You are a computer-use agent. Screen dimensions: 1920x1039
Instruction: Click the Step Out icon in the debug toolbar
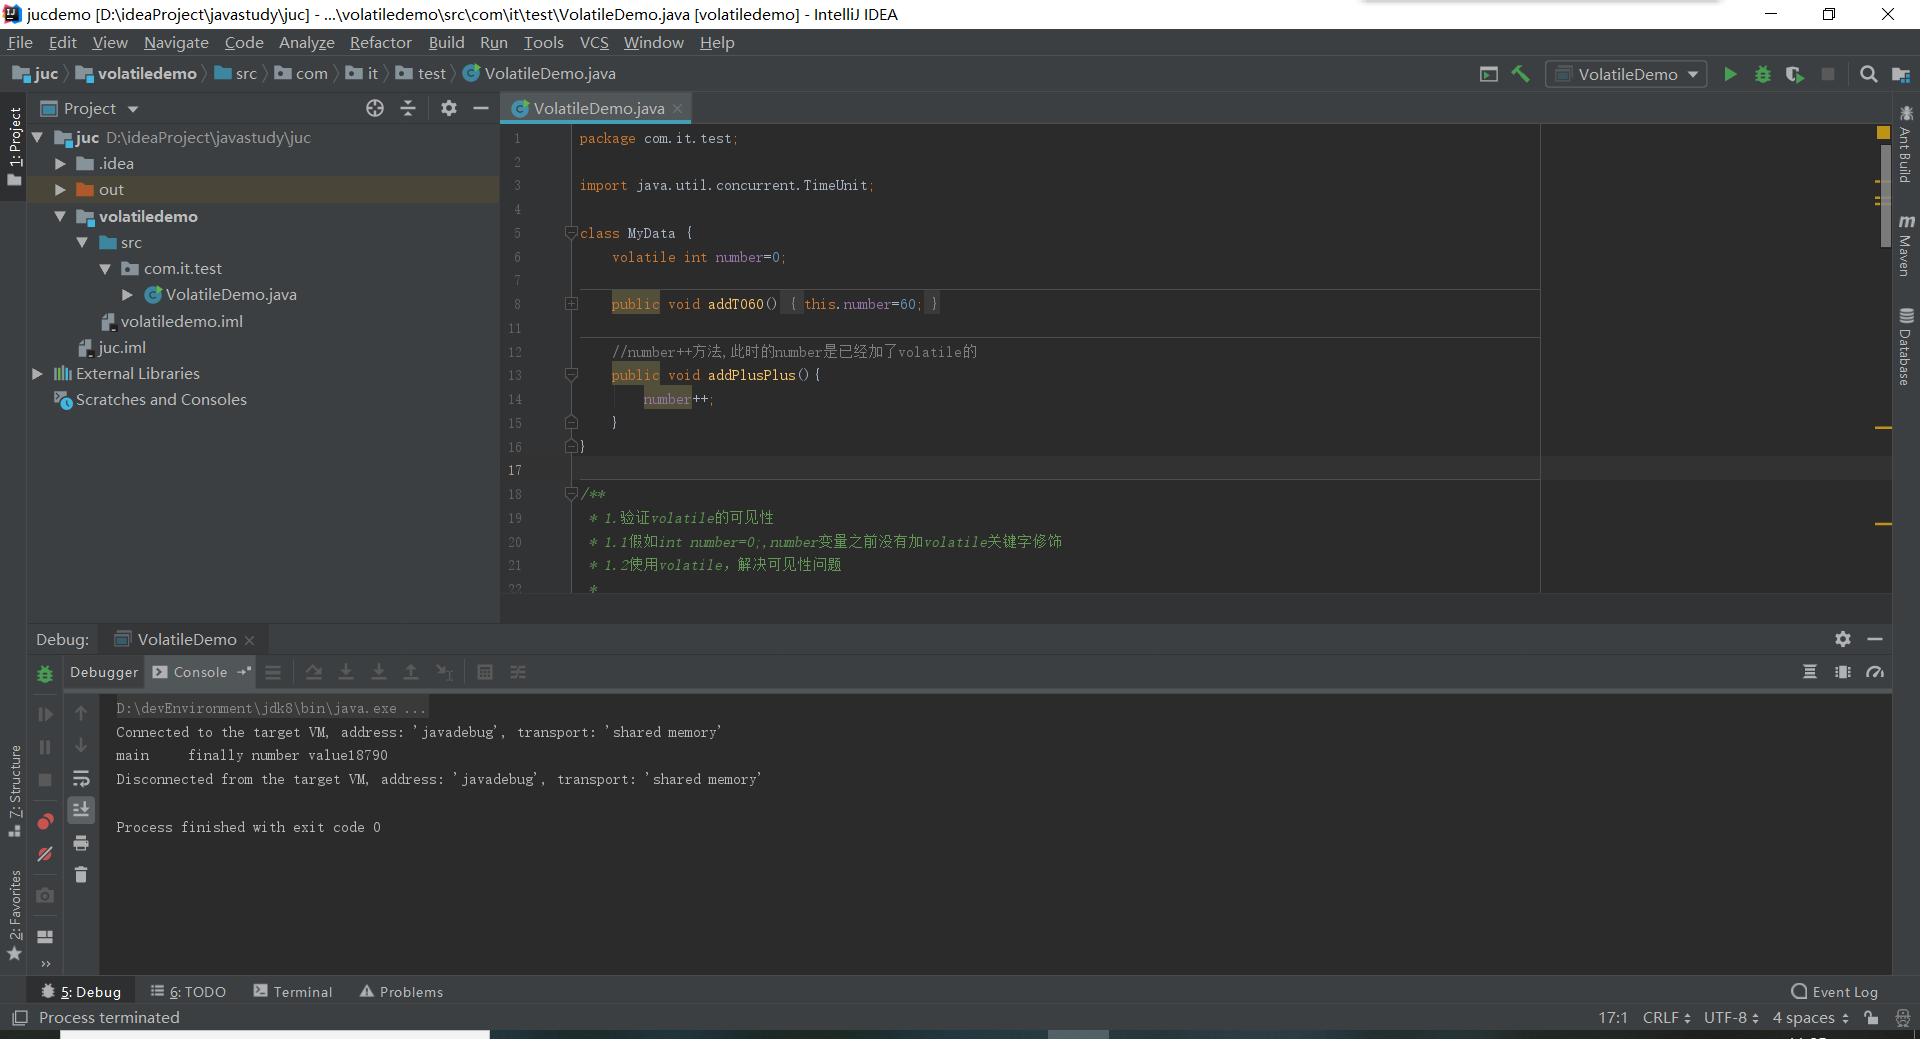point(411,672)
